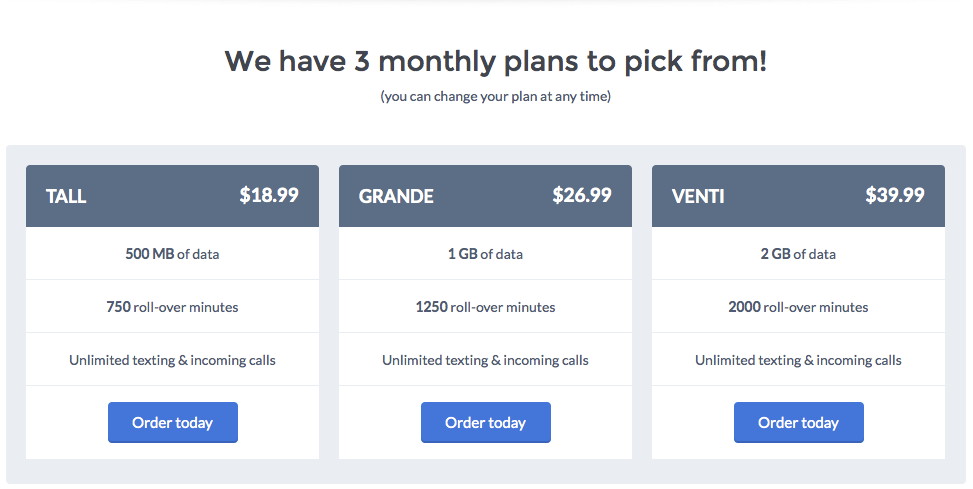Click the $39.99 price
Viewport: 973px width, 489px height.
click(895, 195)
